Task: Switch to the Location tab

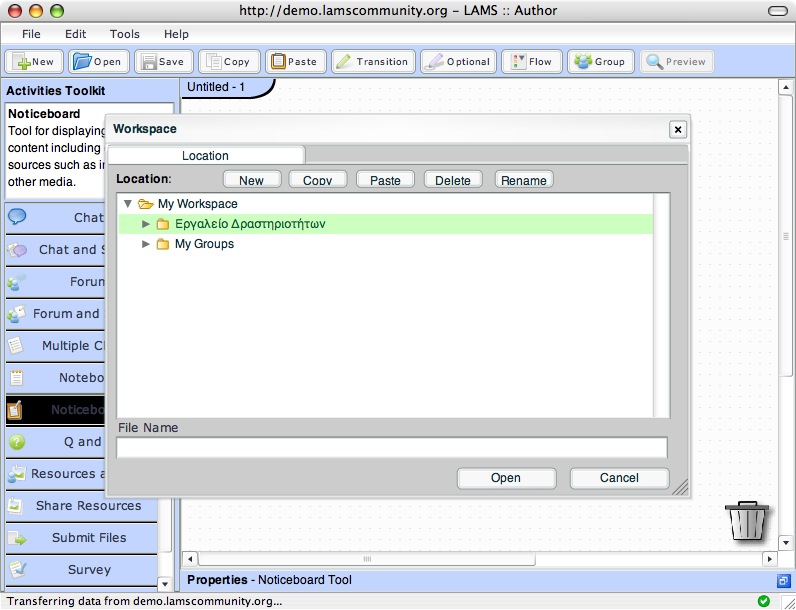Action: [205, 156]
